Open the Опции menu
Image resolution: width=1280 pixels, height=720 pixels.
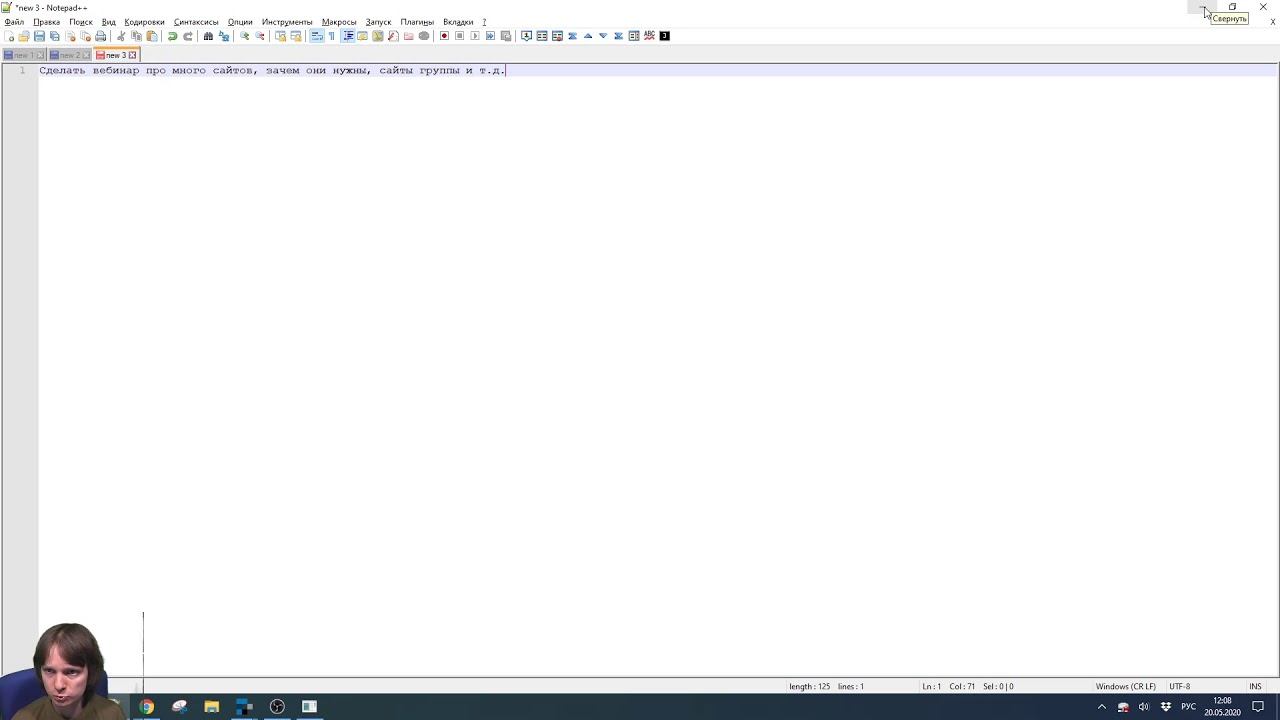pyautogui.click(x=240, y=22)
